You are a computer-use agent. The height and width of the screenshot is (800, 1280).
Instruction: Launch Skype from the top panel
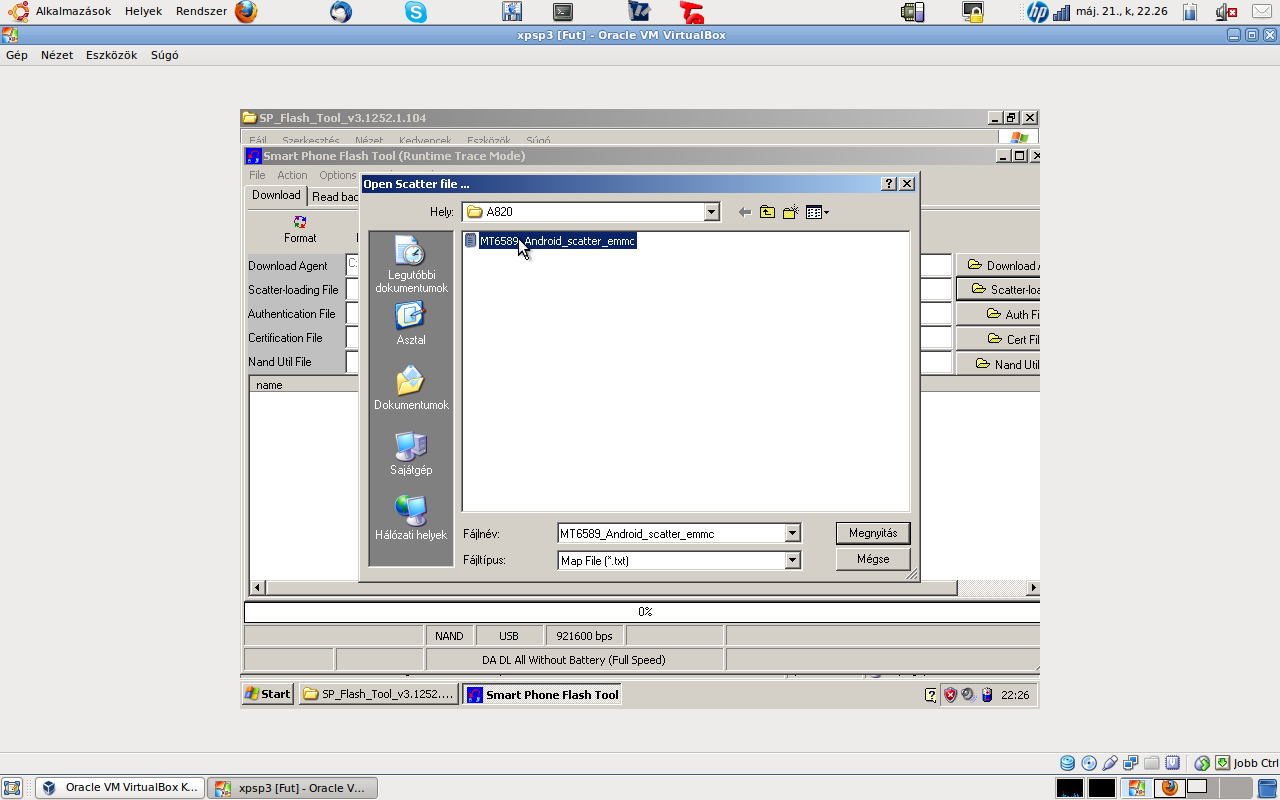click(x=416, y=12)
